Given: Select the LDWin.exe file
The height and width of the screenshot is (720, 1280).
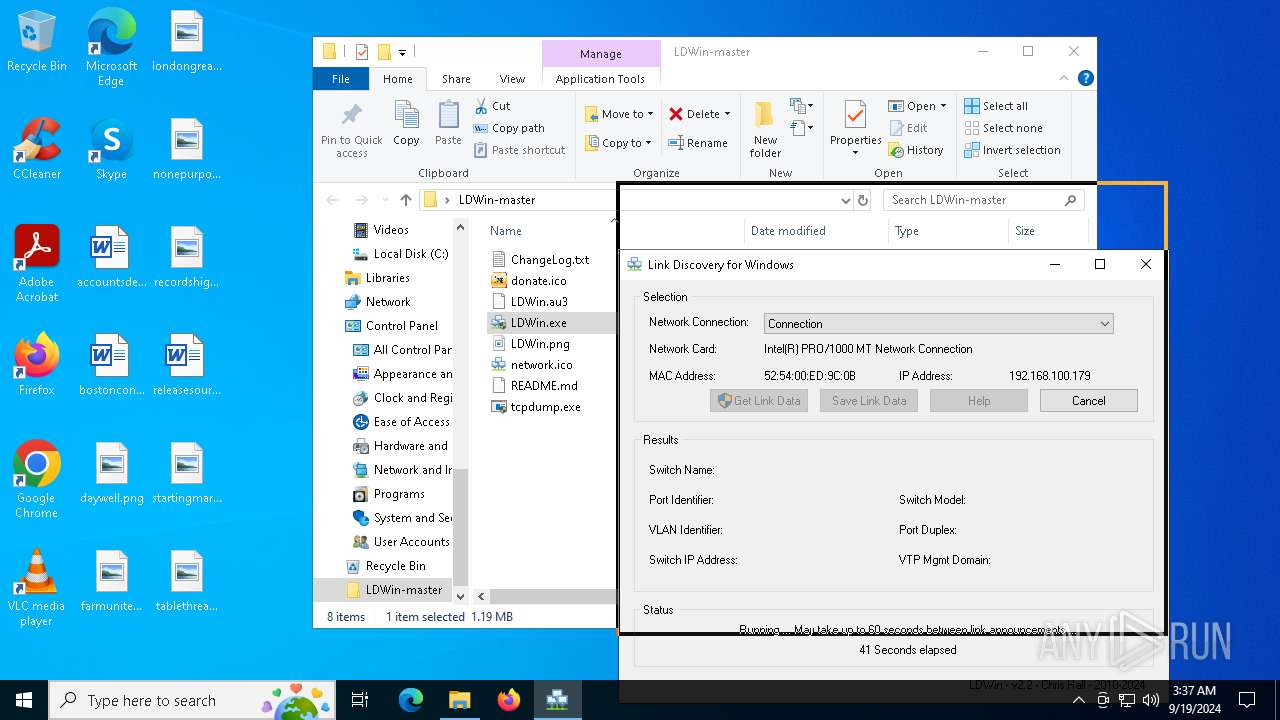Looking at the screenshot, I should coord(538,323).
